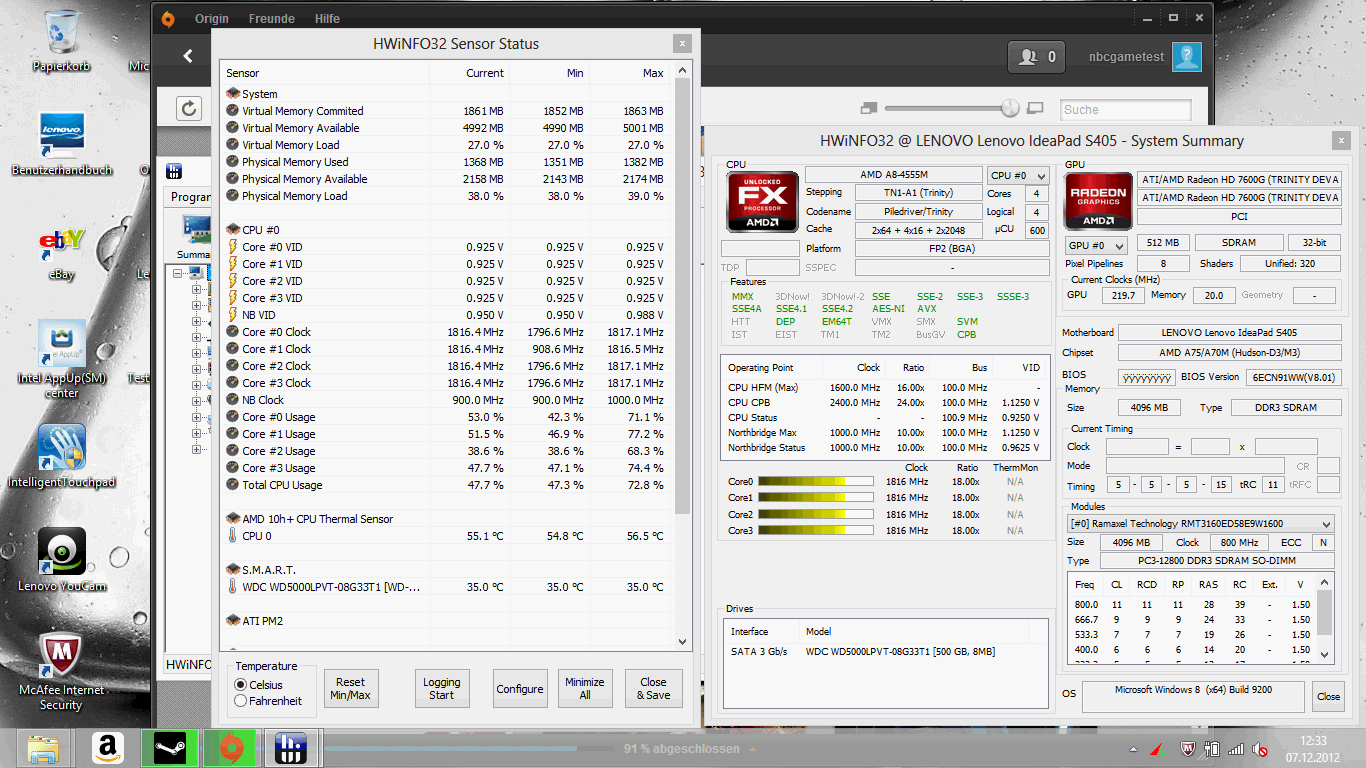
Task: Click the Suche search field in Origin
Action: coord(1126,109)
